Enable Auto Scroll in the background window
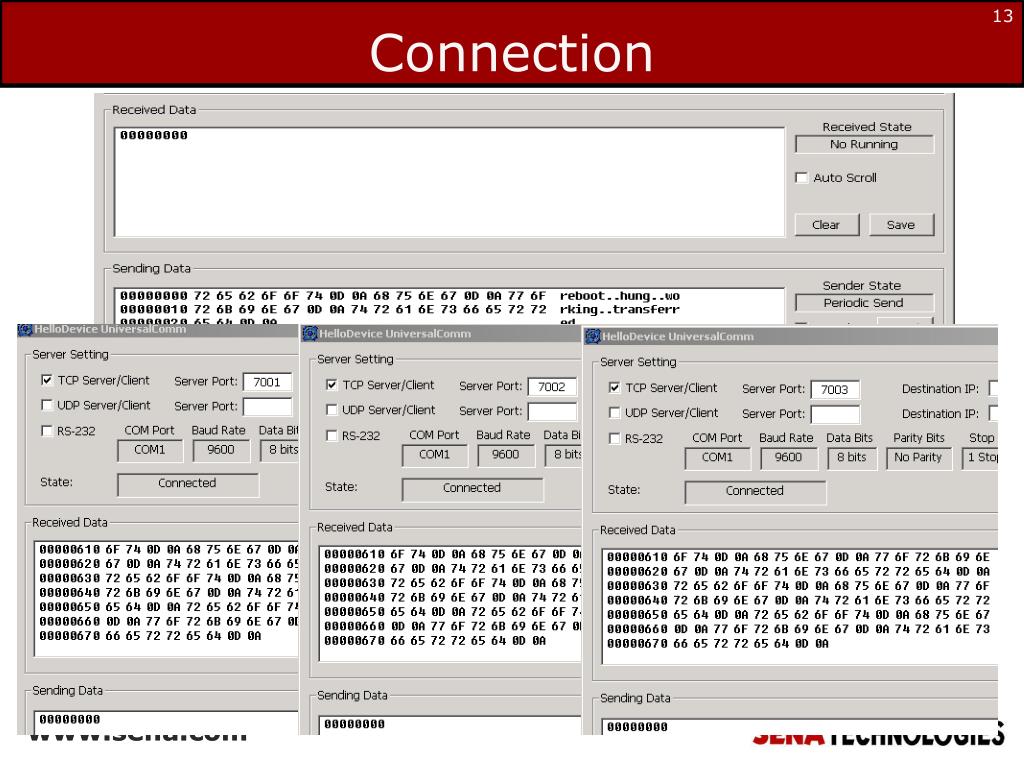Image resolution: width=1024 pixels, height=768 pixels. [x=801, y=178]
